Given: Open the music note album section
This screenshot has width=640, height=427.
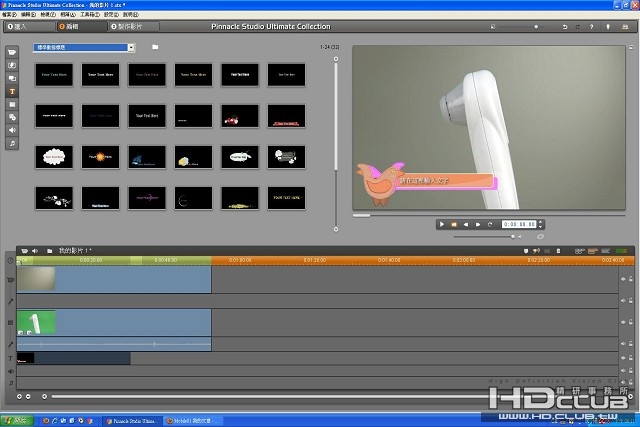Looking at the screenshot, I should click(12, 143).
